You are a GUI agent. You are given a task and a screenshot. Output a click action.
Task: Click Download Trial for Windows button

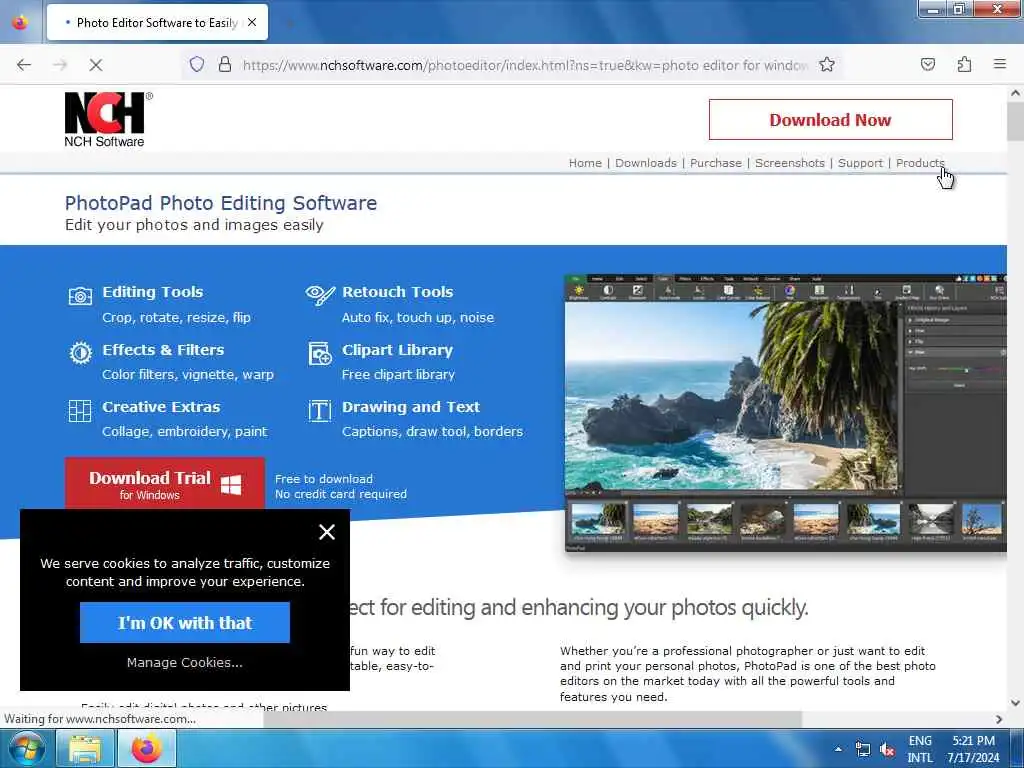point(165,483)
